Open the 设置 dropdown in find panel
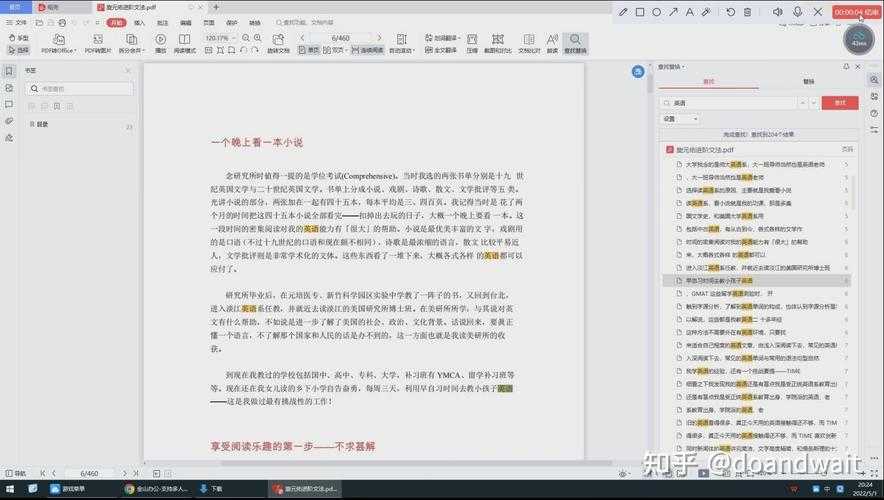Image resolution: width=884 pixels, height=500 pixels. coord(680,119)
